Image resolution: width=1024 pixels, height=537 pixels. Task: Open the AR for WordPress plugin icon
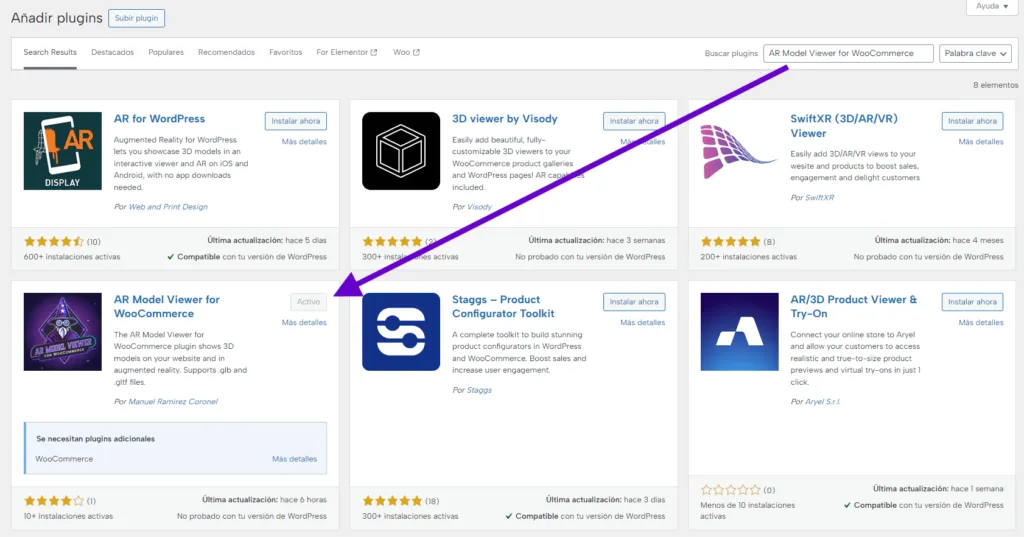click(x=63, y=151)
